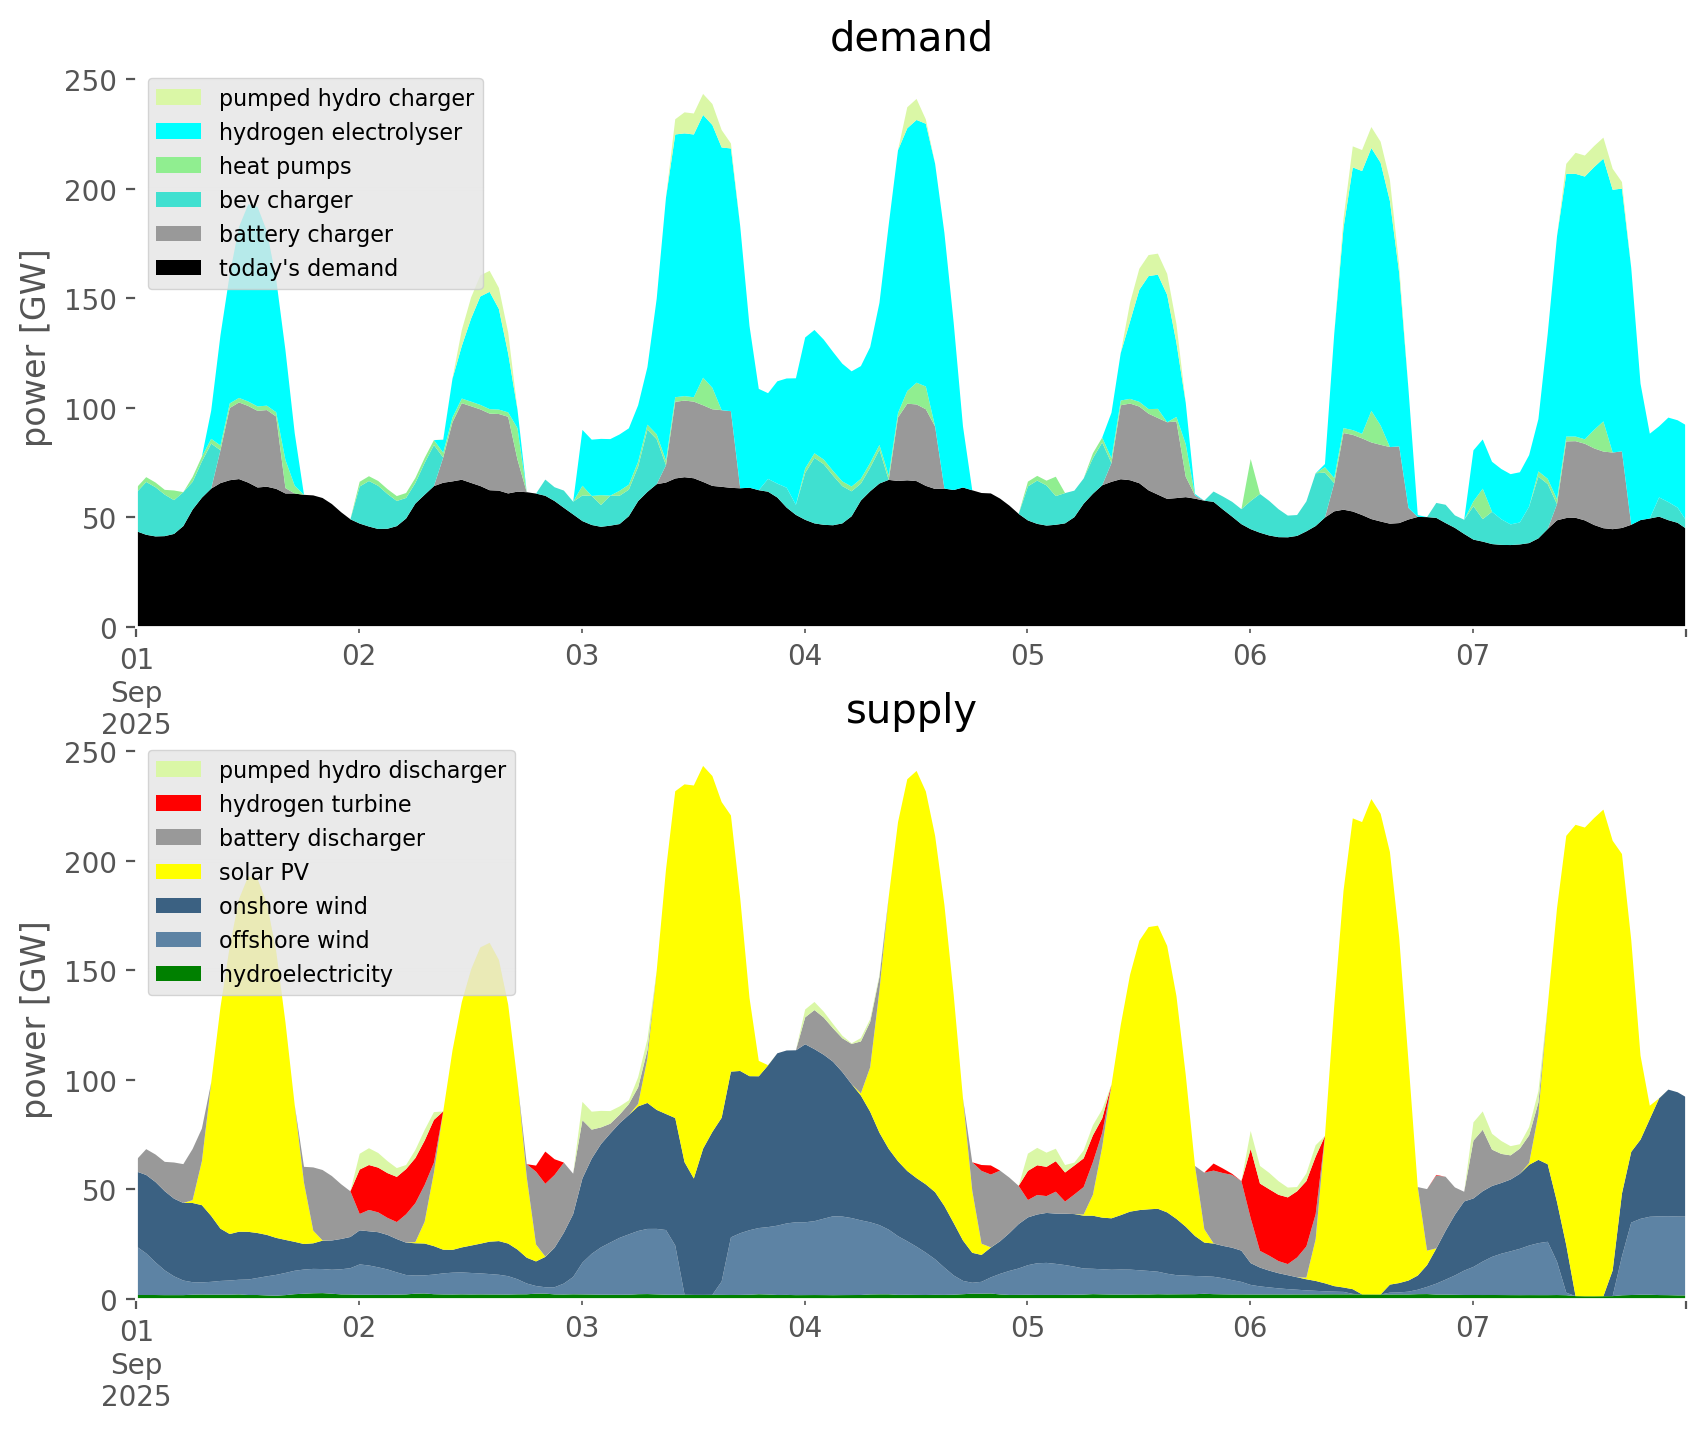
Task: Click the black today's demand legend swatch
Action: click(x=180, y=268)
